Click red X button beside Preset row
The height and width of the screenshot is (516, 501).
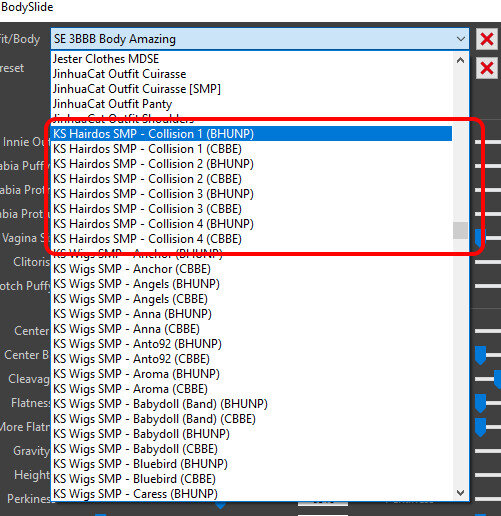[x=487, y=68]
